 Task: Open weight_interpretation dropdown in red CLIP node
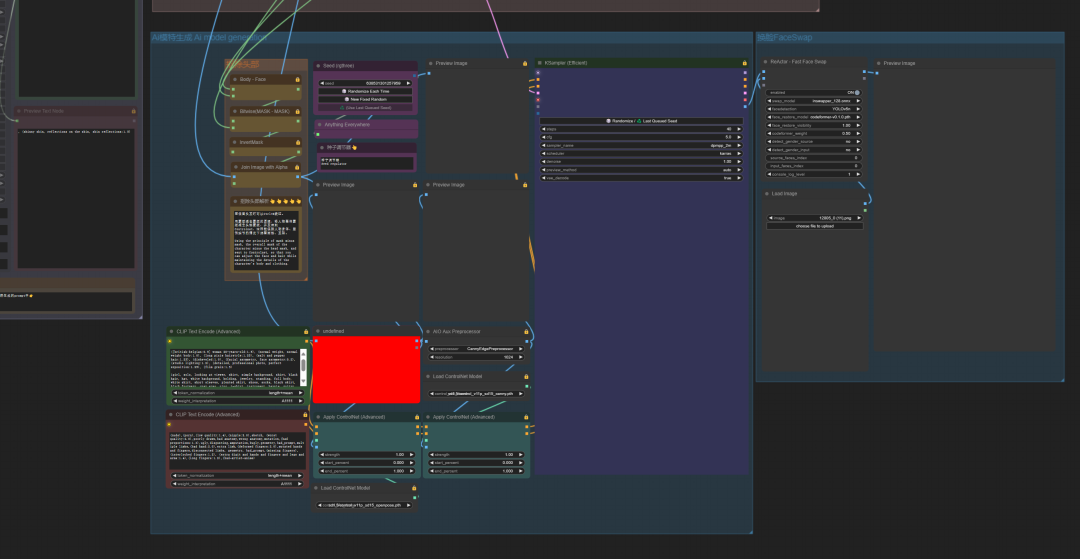(x=238, y=484)
